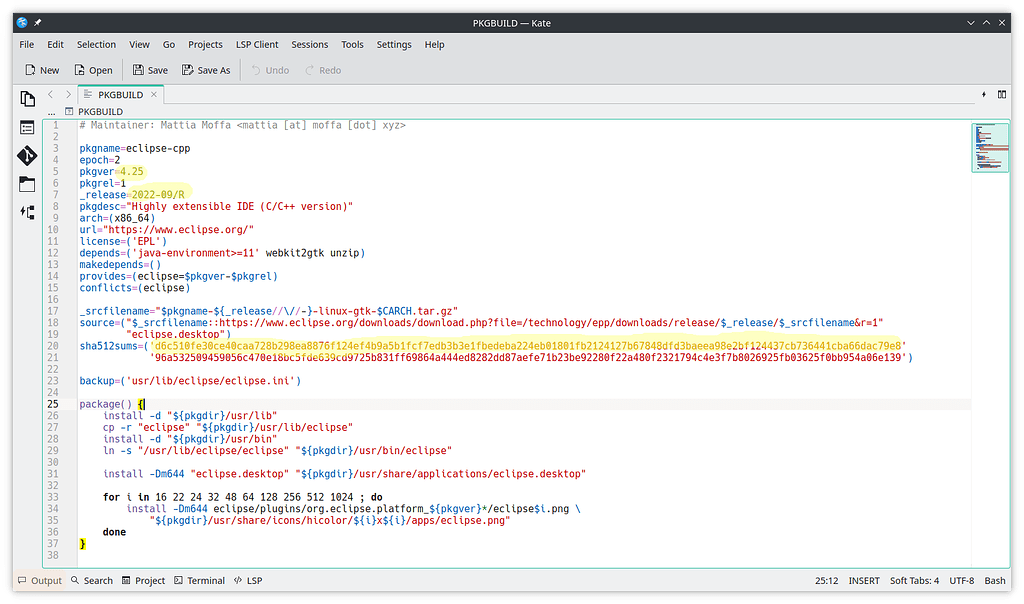Image resolution: width=1024 pixels, height=604 pixels.
Task: Activate the split view icon top right
Action: (x=1002, y=93)
